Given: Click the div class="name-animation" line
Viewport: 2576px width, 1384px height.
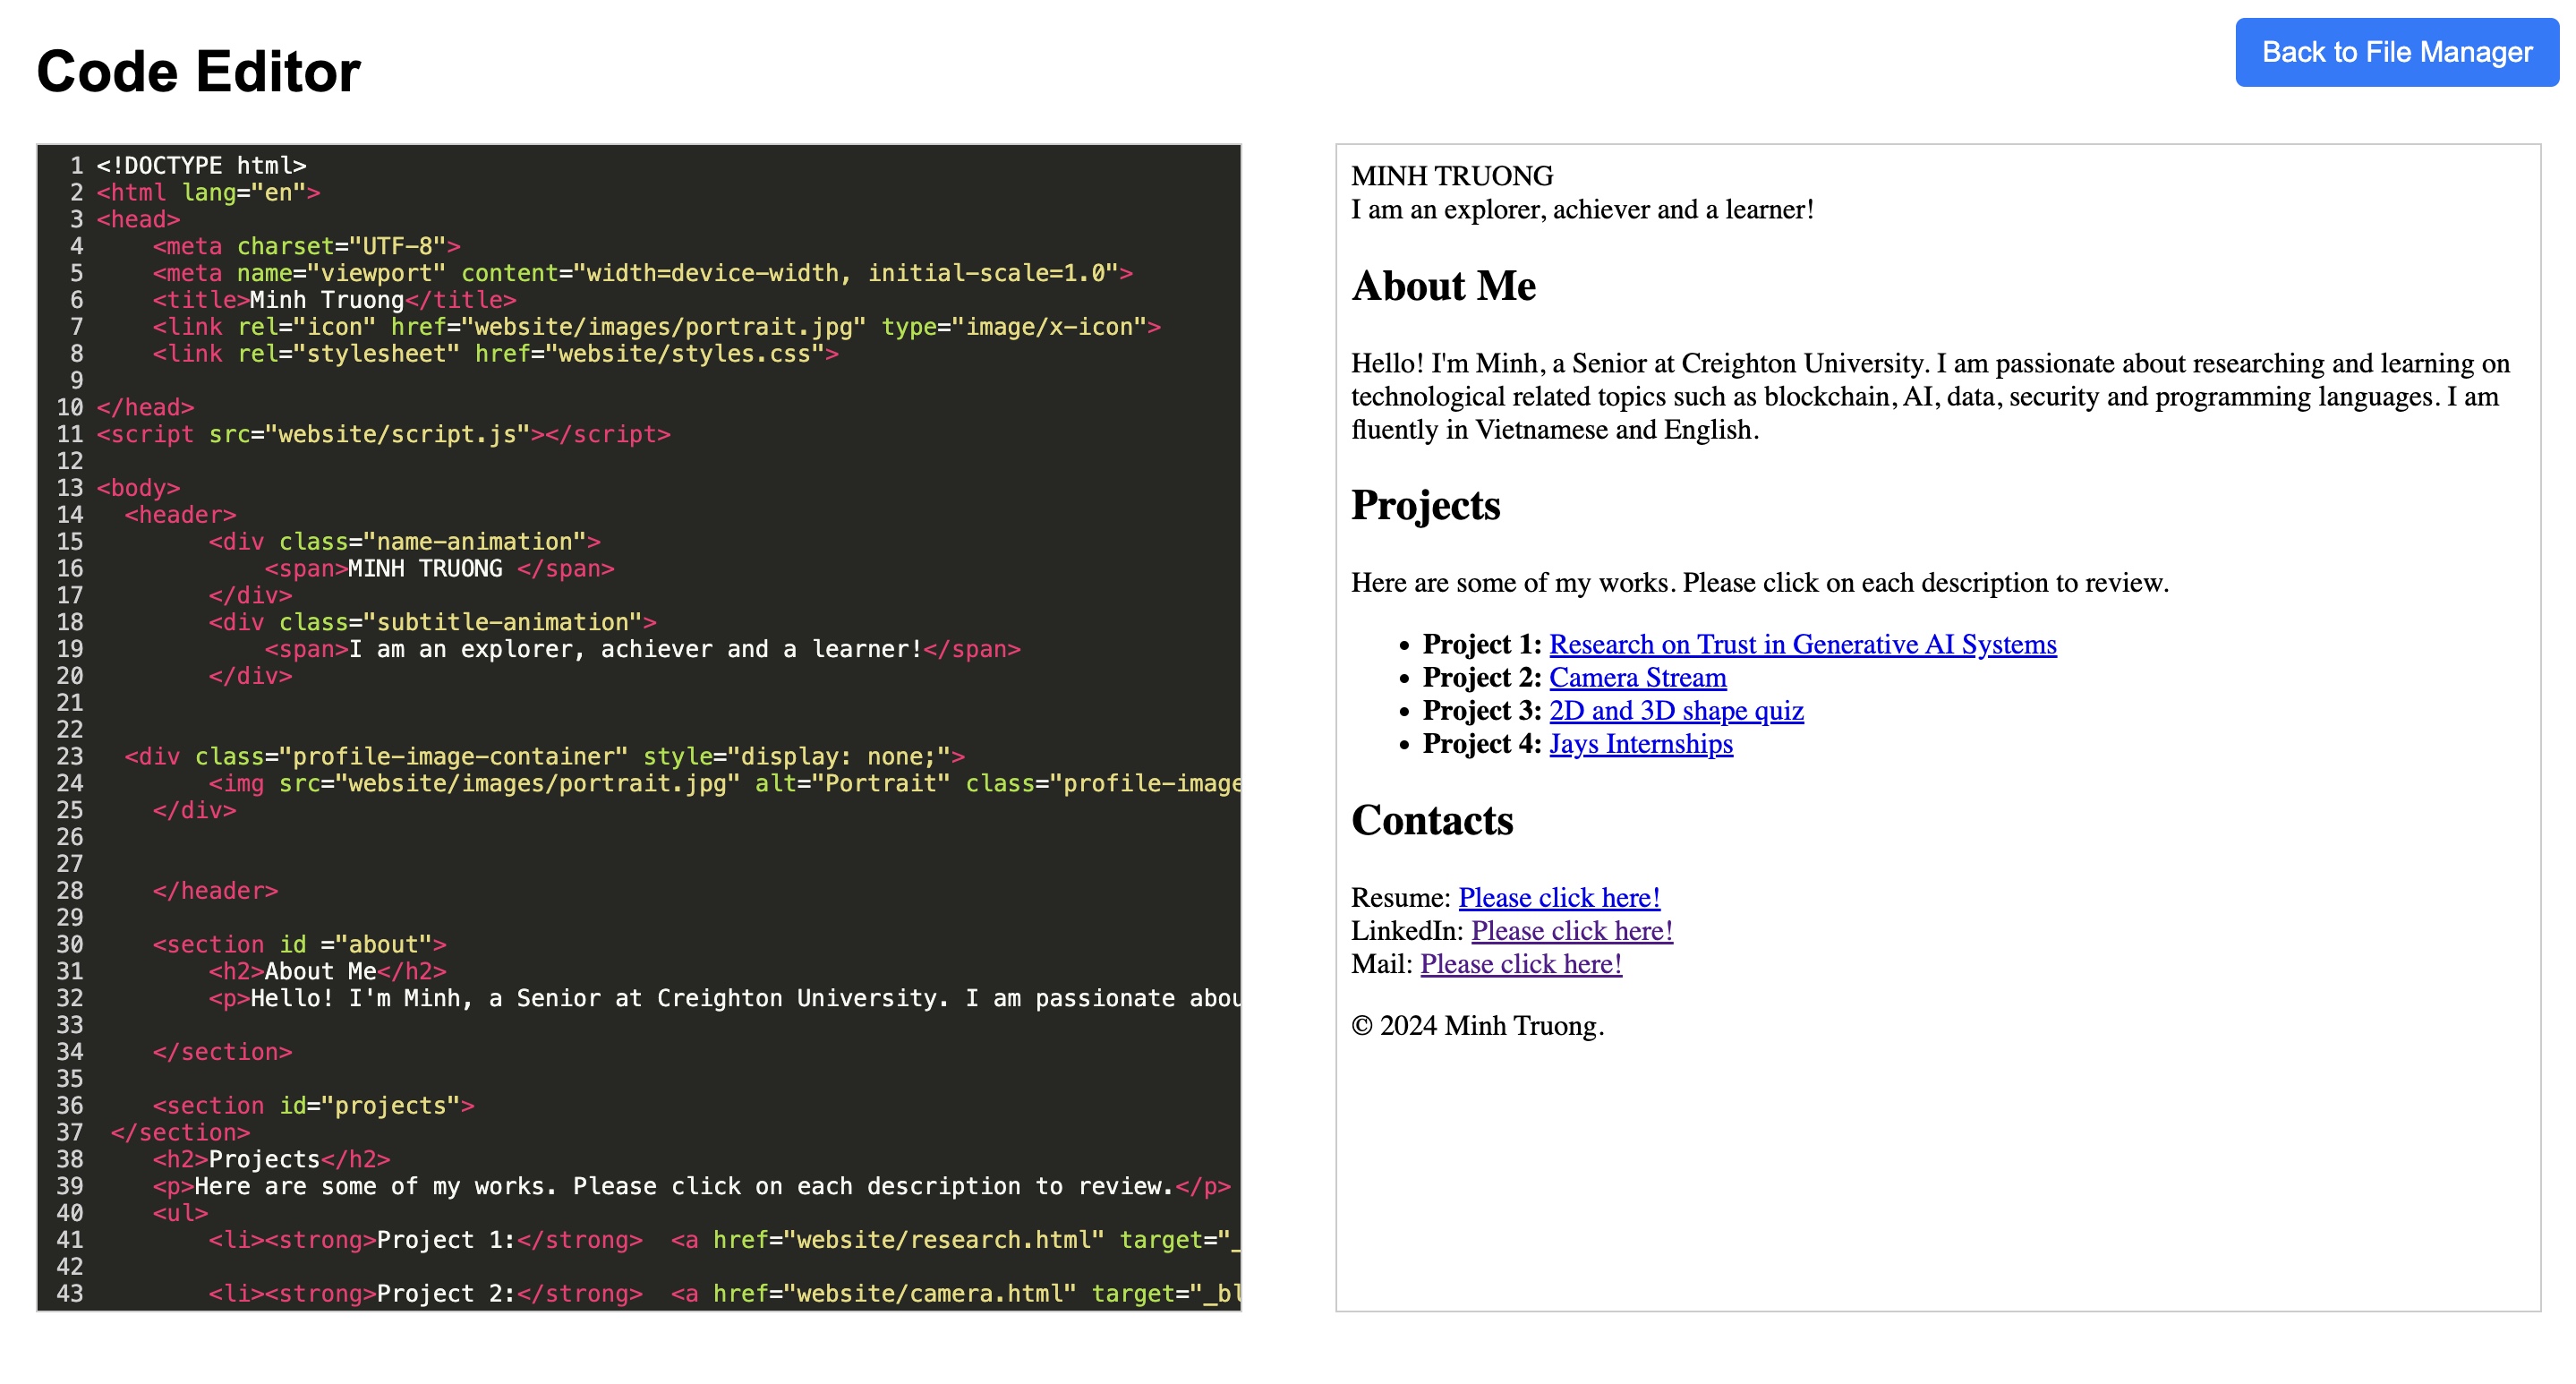Looking at the screenshot, I should (x=404, y=541).
